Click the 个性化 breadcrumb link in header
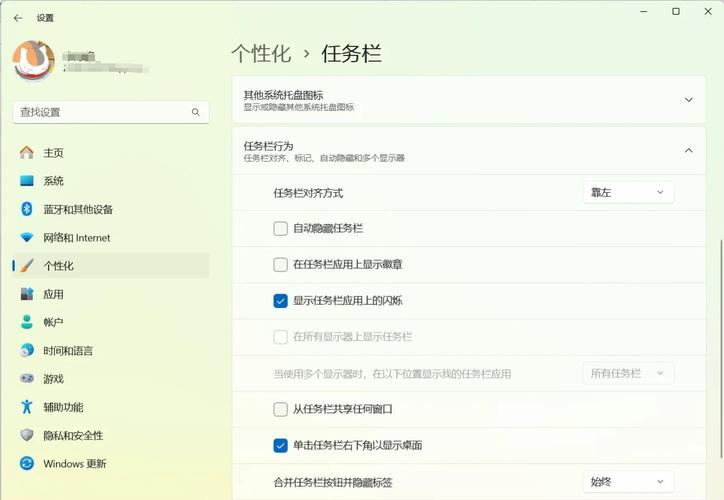Image resolution: width=724 pixels, height=500 pixels. coord(260,53)
